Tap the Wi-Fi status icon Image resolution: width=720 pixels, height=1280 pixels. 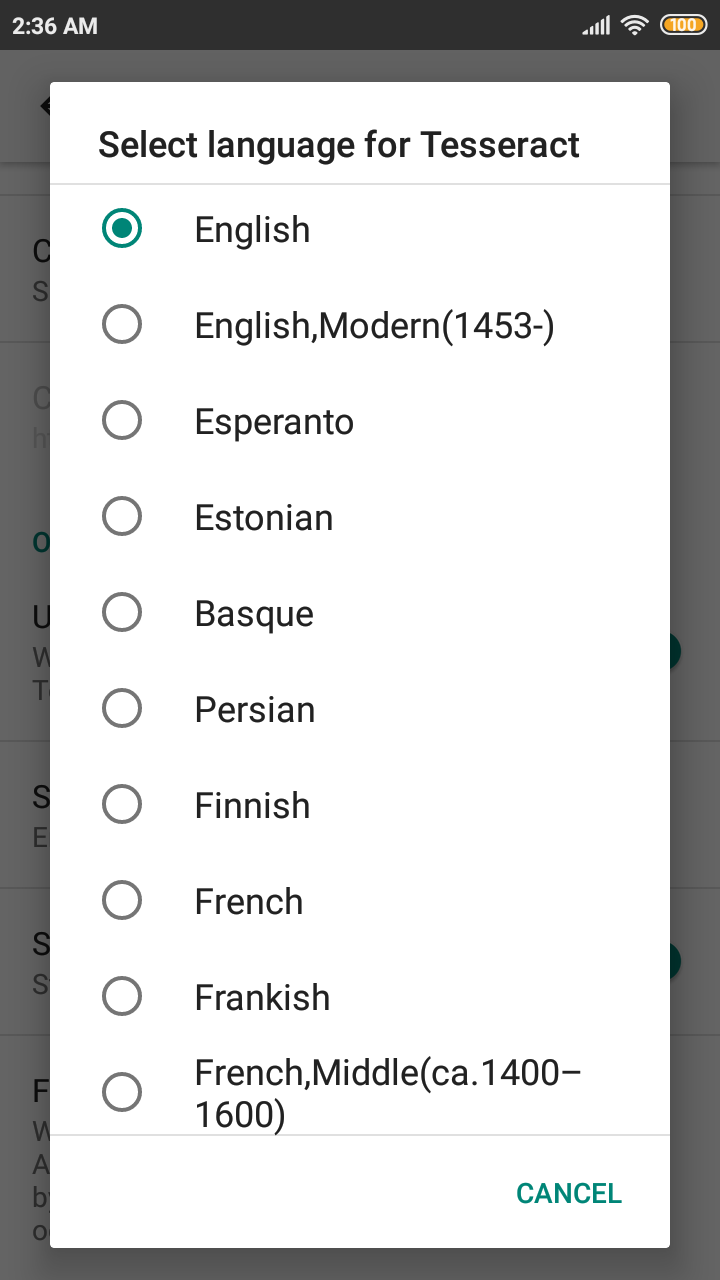point(635,25)
